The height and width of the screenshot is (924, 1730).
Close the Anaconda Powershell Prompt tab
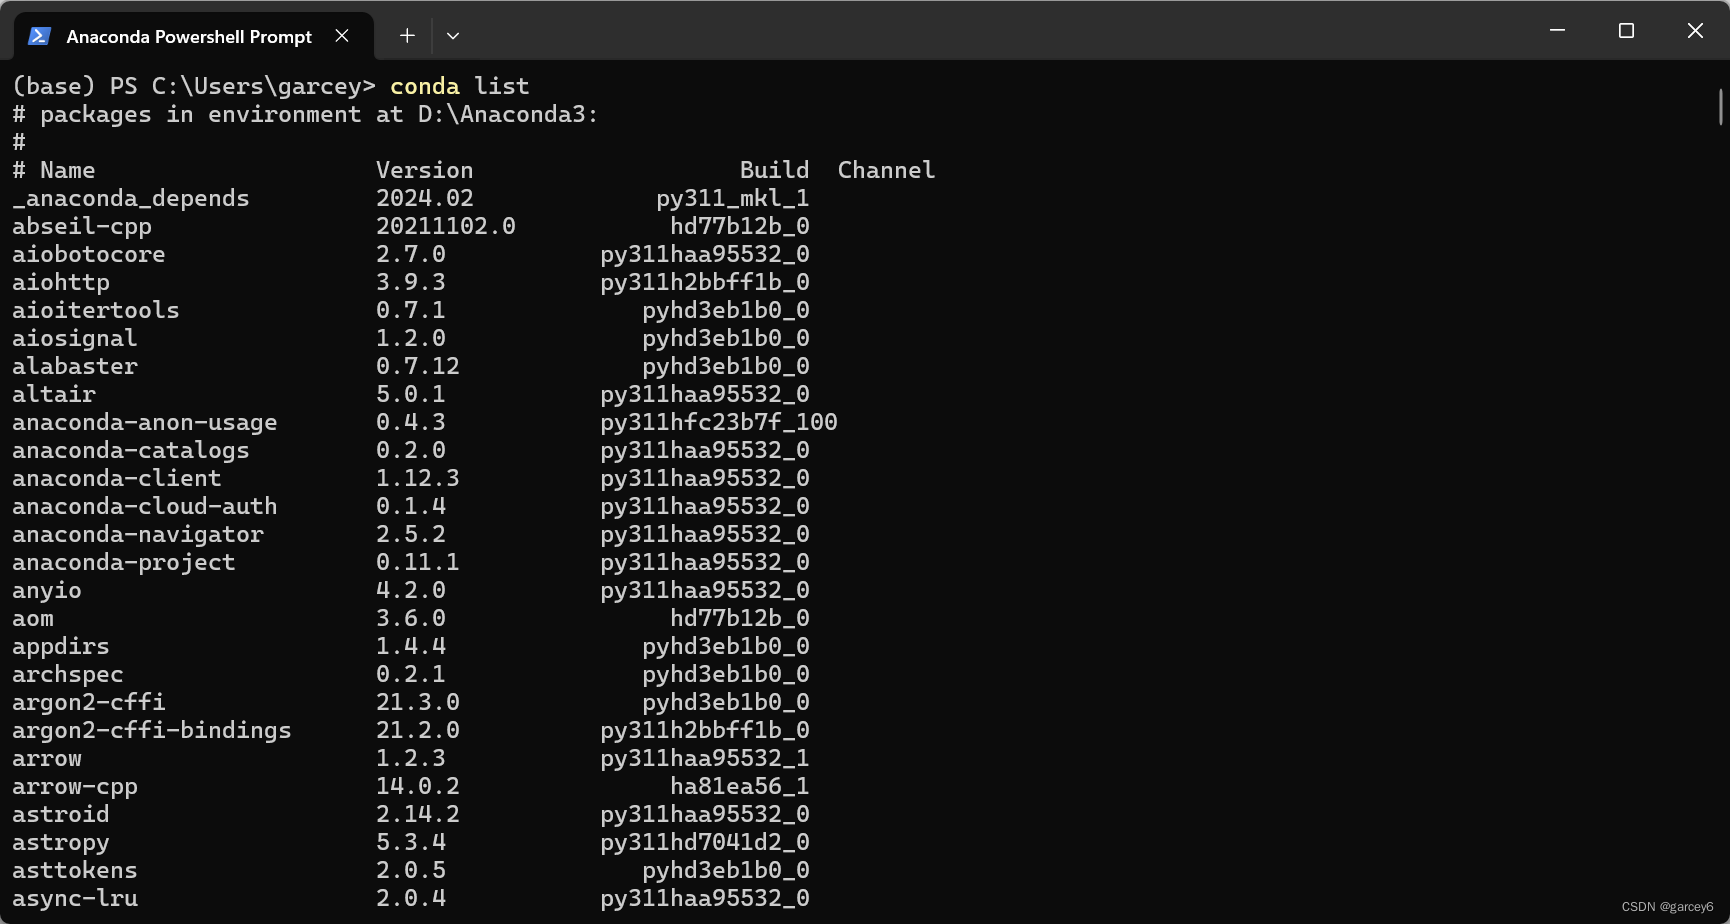(x=342, y=36)
